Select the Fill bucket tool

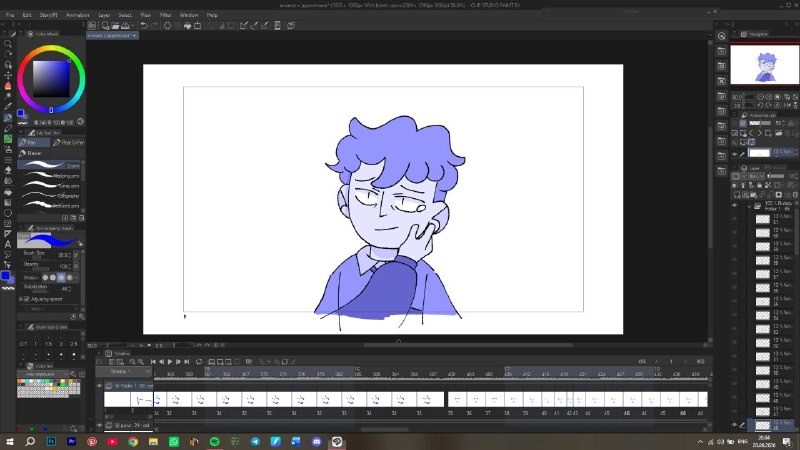(8, 192)
